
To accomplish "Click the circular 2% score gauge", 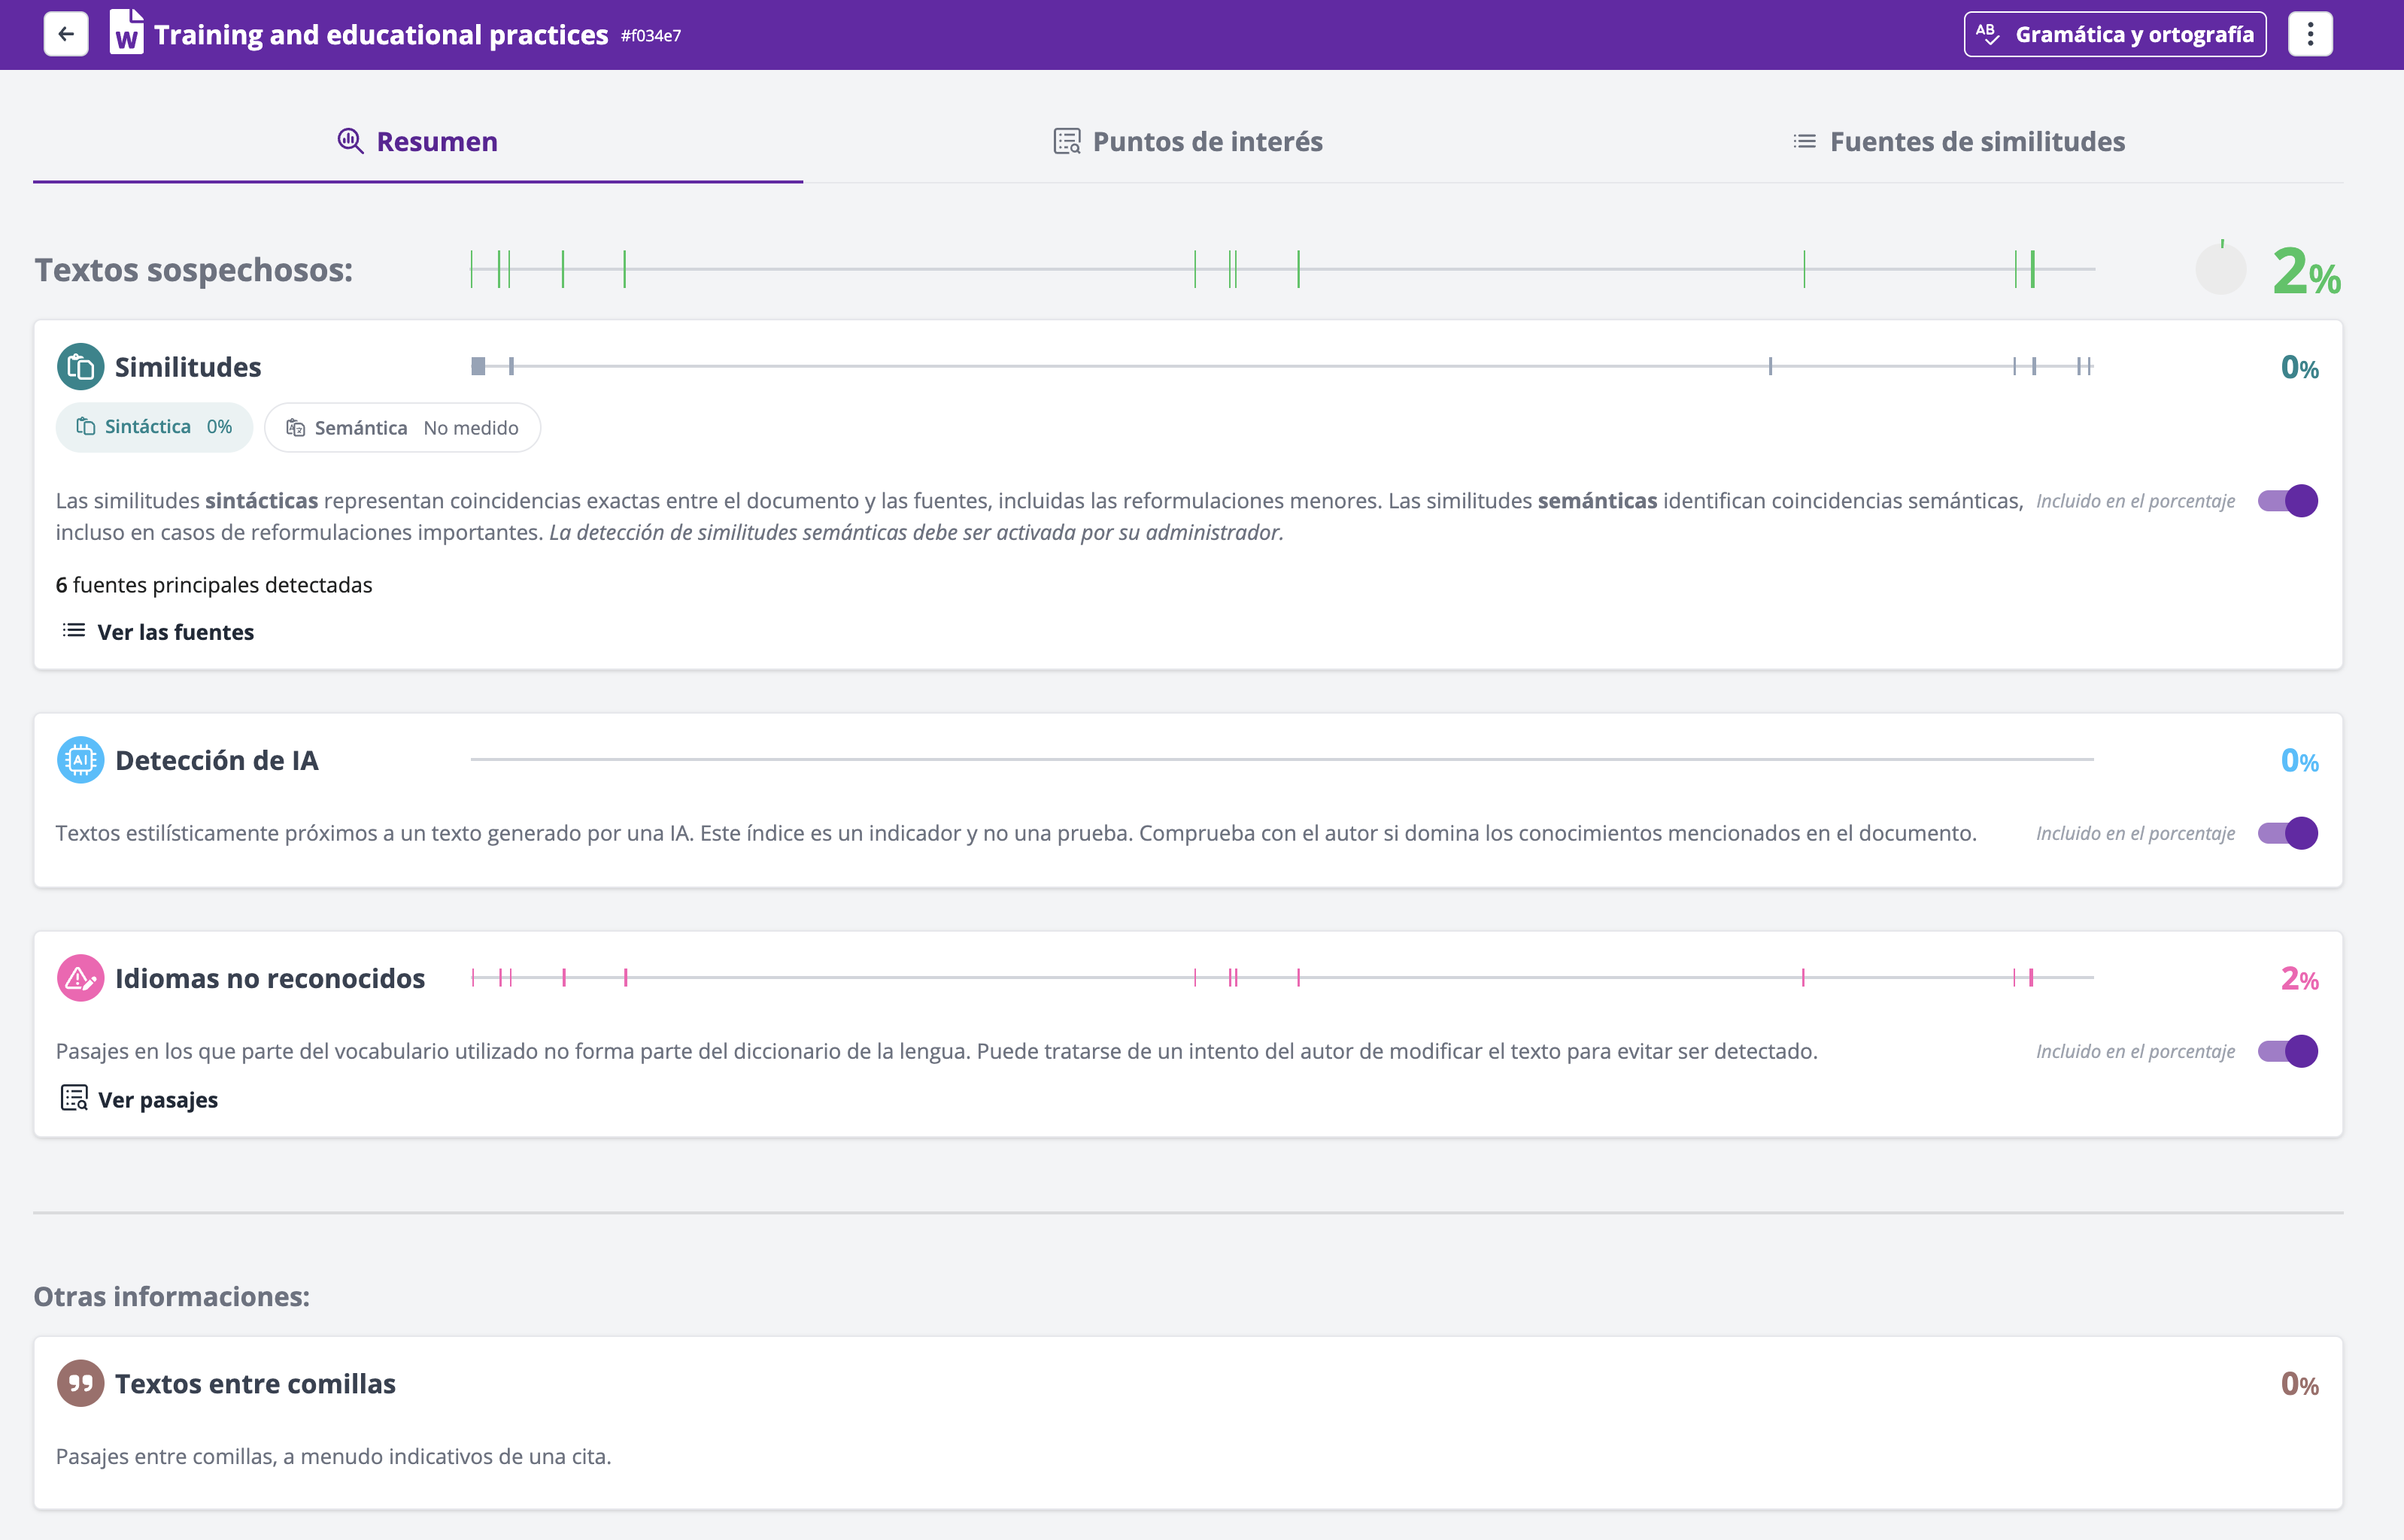I will point(2220,269).
